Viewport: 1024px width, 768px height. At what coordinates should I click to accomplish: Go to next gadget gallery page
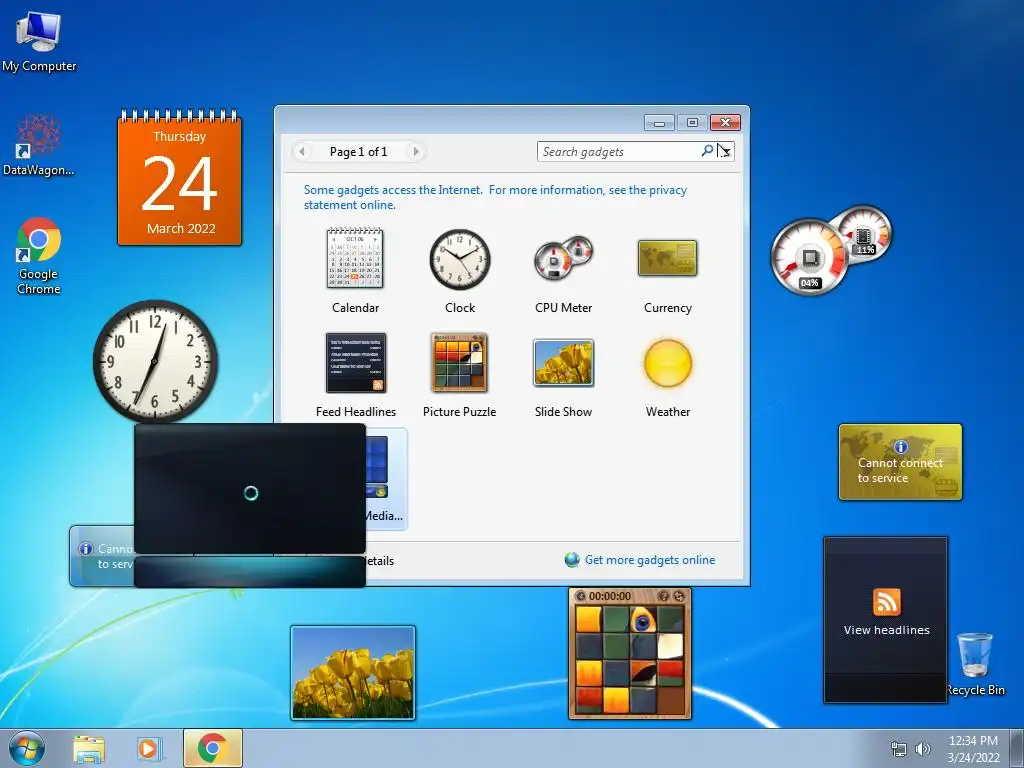(x=415, y=152)
